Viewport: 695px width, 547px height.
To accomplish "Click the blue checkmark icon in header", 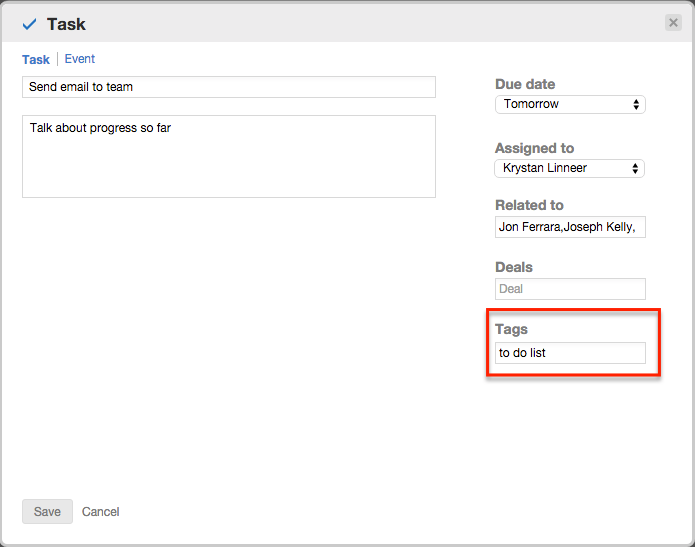I will click(29, 24).
